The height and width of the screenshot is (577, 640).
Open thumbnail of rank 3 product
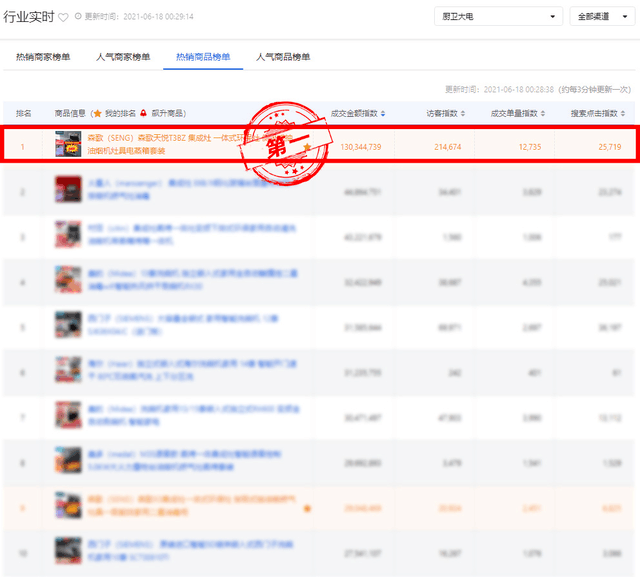68,234
